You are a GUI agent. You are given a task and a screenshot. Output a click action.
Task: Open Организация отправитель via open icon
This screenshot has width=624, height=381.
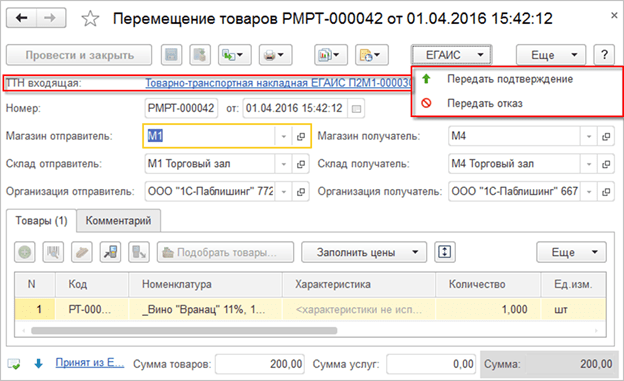(301, 191)
